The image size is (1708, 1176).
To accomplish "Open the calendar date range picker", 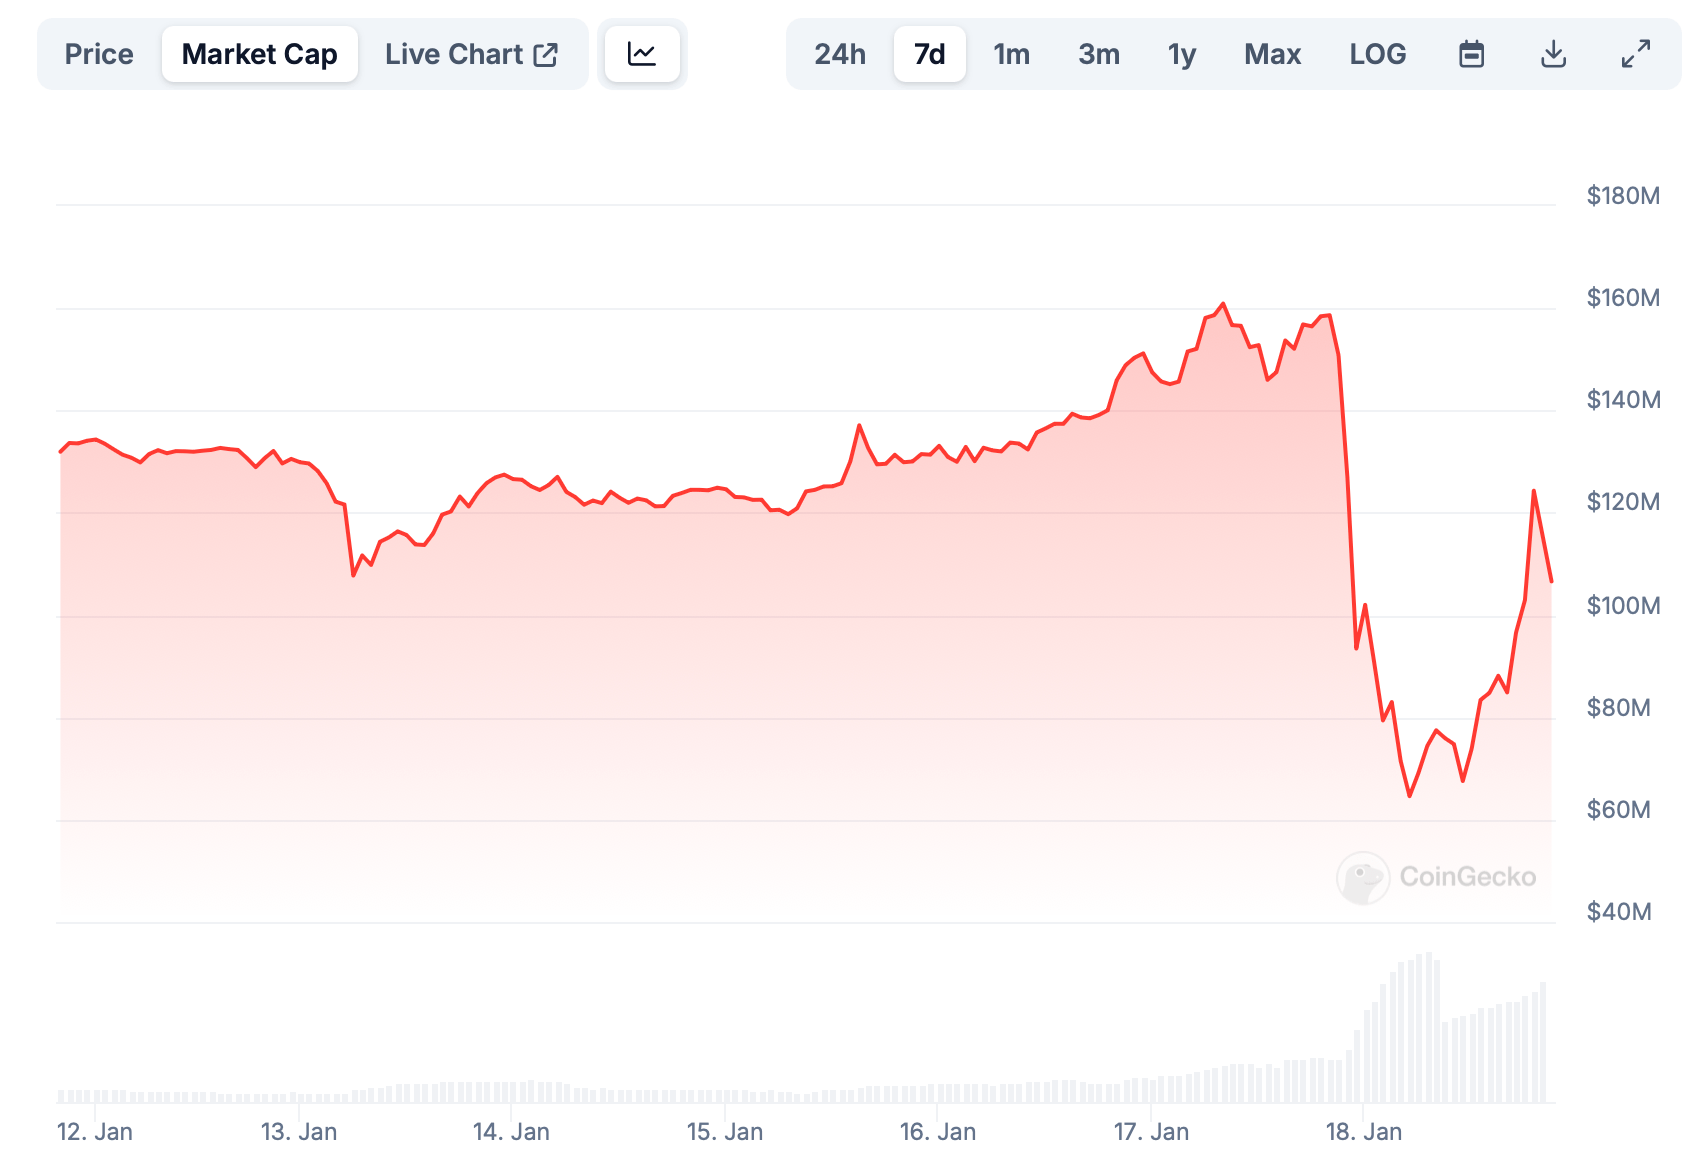I will pos(1471,54).
